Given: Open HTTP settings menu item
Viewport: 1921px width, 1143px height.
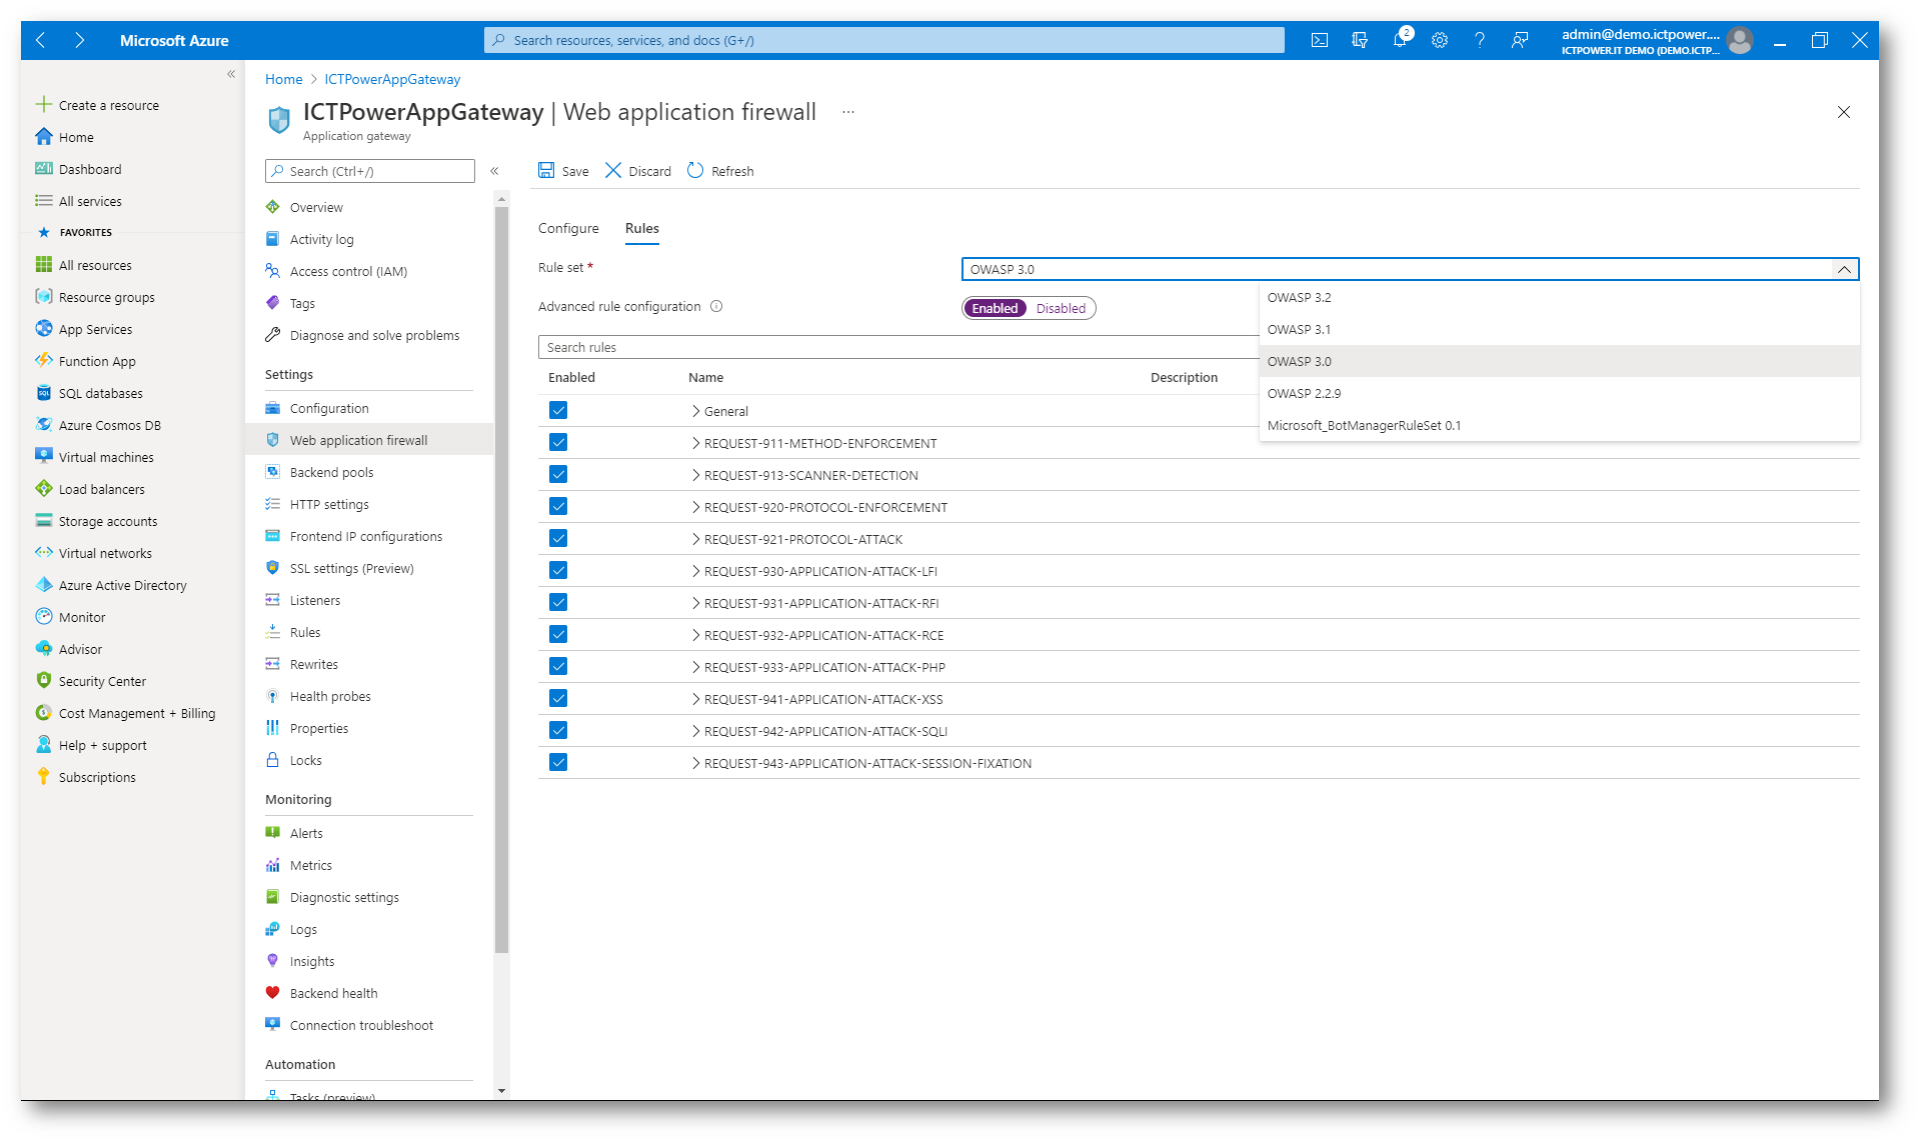Looking at the screenshot, I should [x=329, y=504].
